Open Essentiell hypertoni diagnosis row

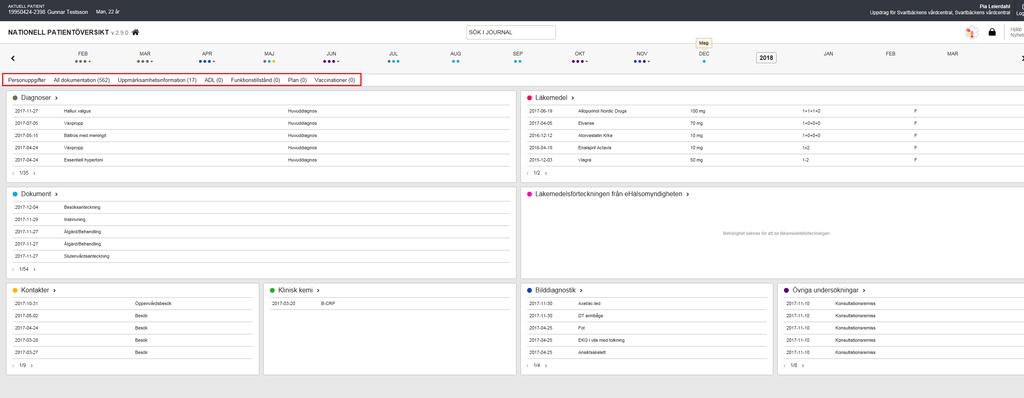point(261,159)
